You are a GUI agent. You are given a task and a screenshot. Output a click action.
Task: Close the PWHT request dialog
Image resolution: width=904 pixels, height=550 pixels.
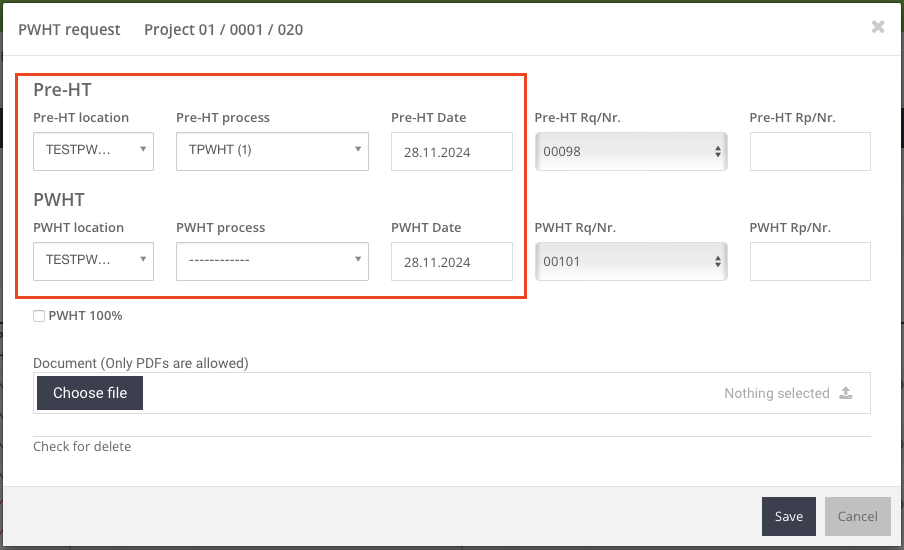878,27
